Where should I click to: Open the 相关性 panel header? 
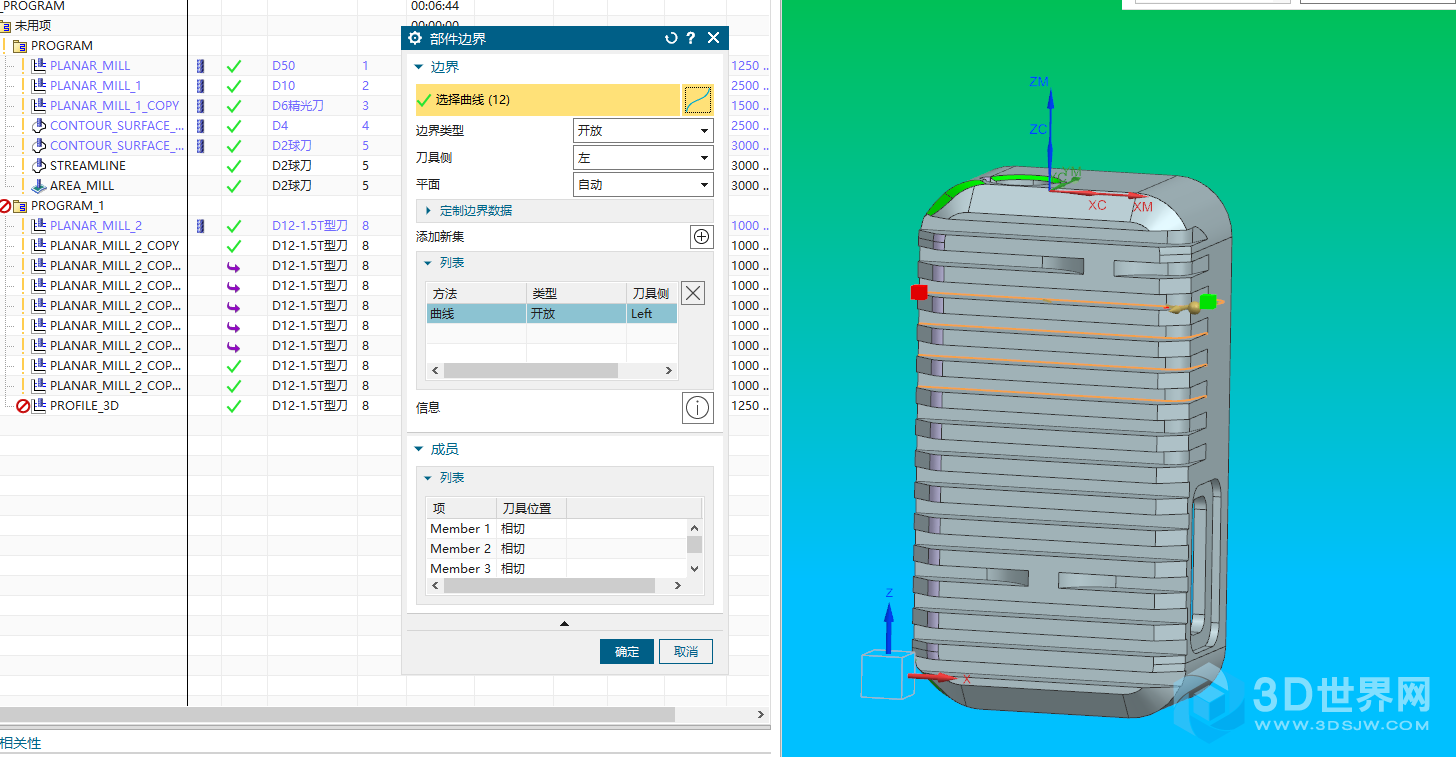pos(21,742)
